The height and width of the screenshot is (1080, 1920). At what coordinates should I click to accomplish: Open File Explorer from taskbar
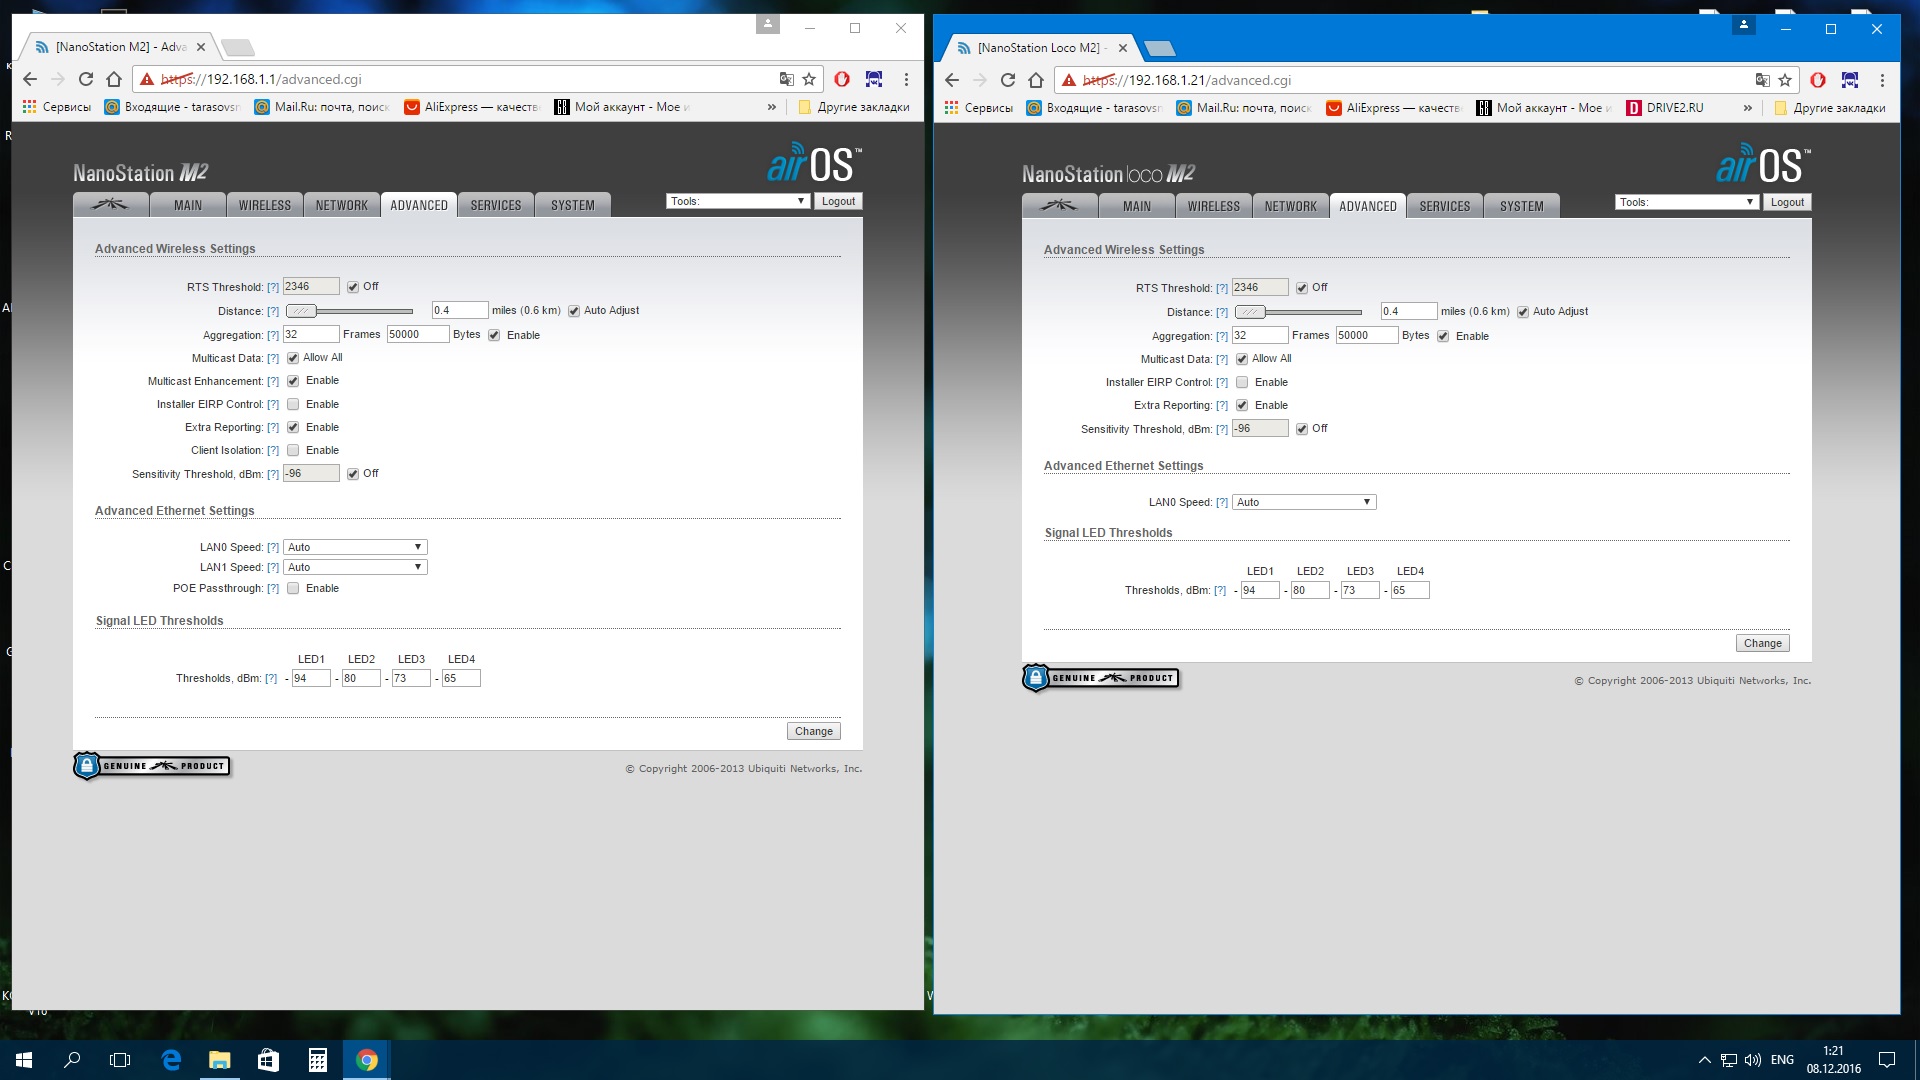pyautogui.click(x=219, y=1060)
